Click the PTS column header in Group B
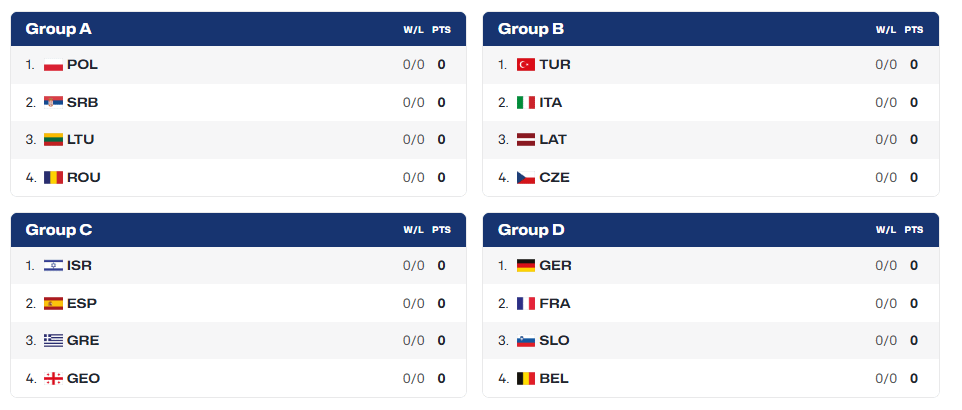 pos(914,29)
